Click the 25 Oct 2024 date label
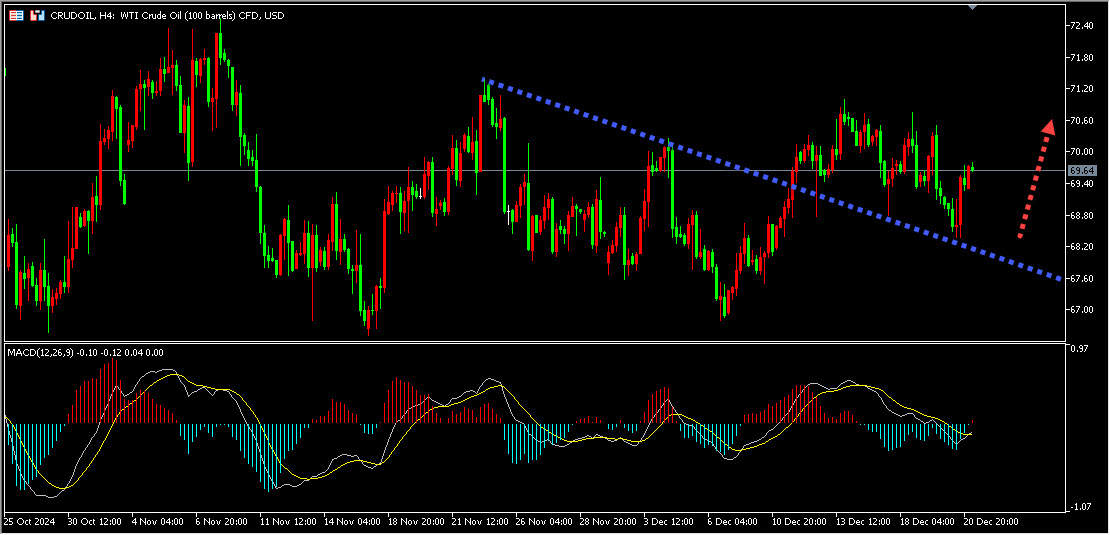This screenshot has height=535, width=1110. 30,521
